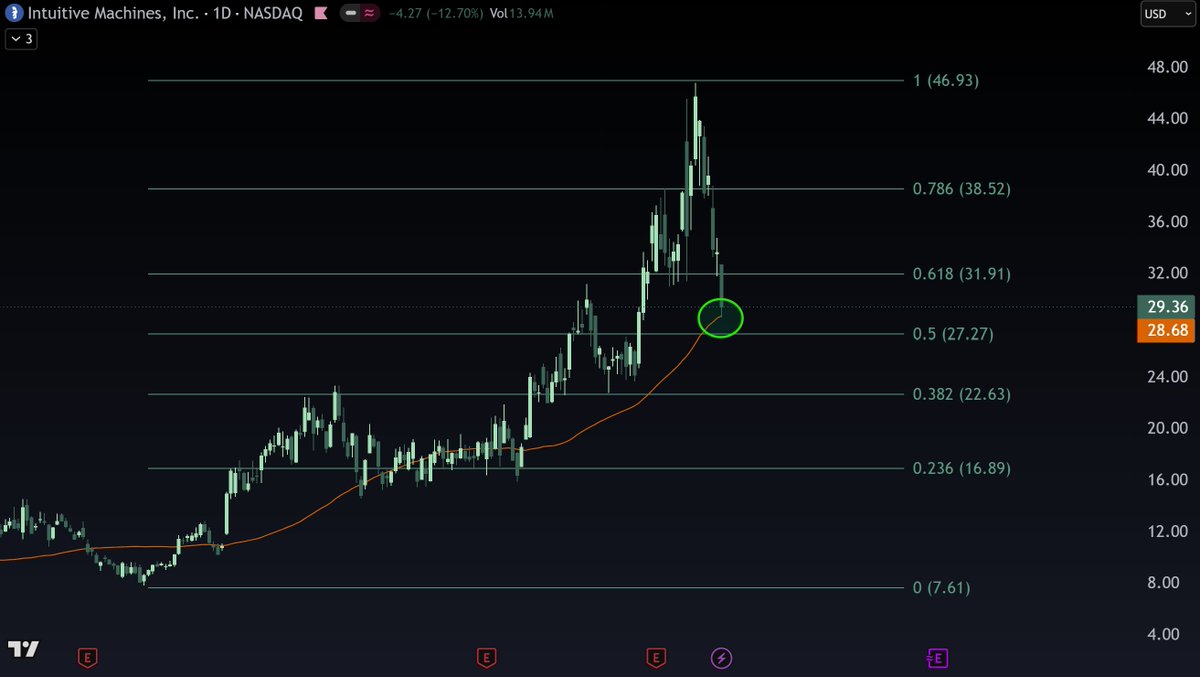The image size is (1200, 677).
Task: Collapse the indicators legend showing 3
Action: pos(21,39)
